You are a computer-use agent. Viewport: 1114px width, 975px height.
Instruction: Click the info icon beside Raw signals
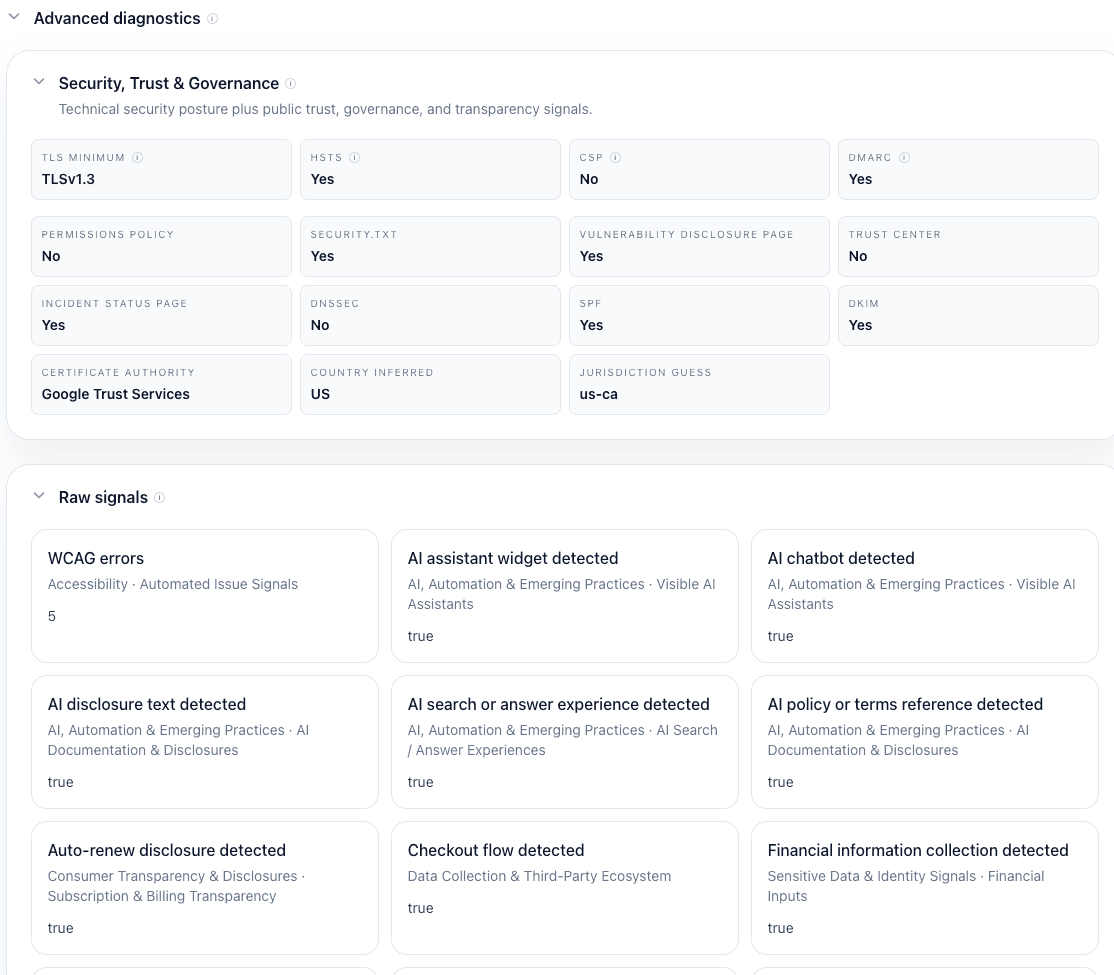click(160, 497)
